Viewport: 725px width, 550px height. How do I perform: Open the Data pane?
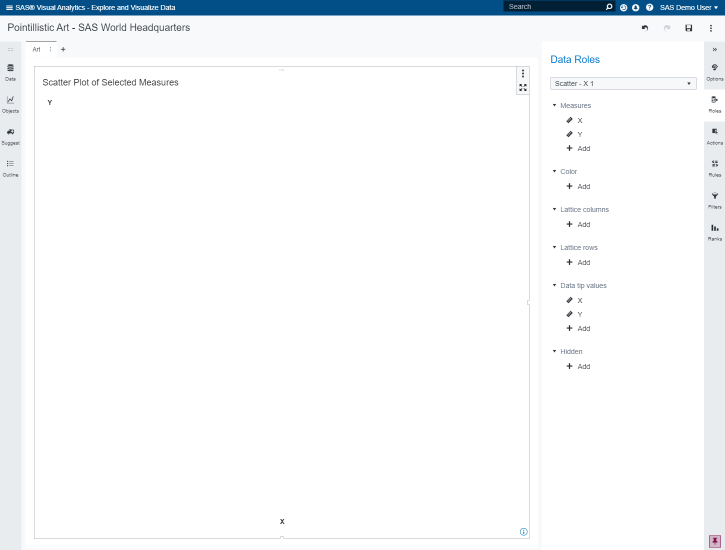coord(10,73)
